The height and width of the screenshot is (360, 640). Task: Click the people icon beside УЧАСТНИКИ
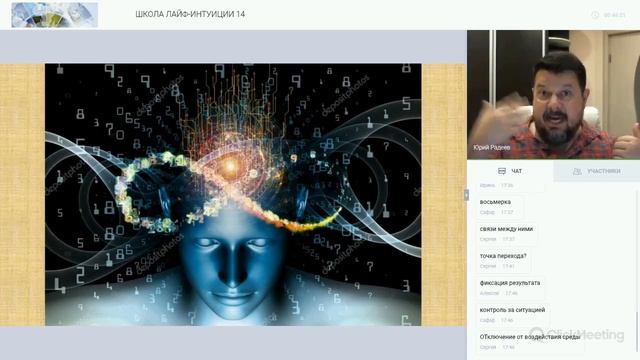[577, 171]
